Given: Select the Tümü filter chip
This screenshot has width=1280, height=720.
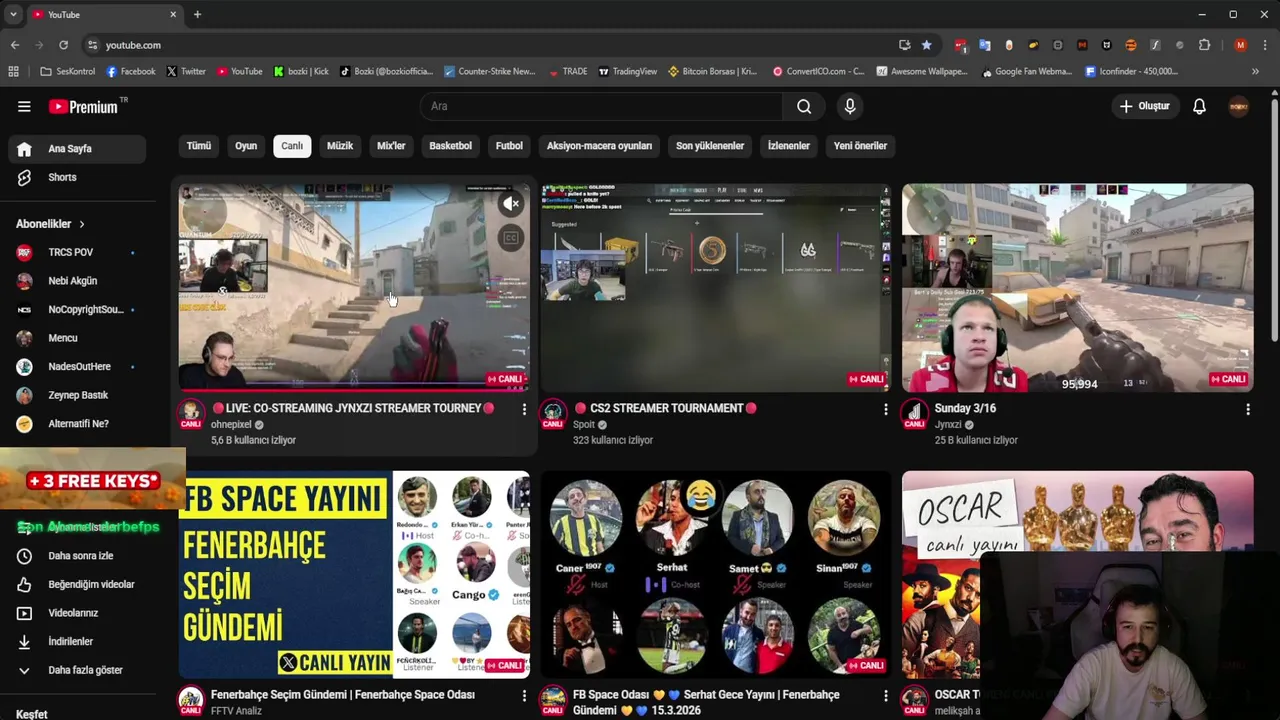Looking at the screenshot, I should [199, 146].
